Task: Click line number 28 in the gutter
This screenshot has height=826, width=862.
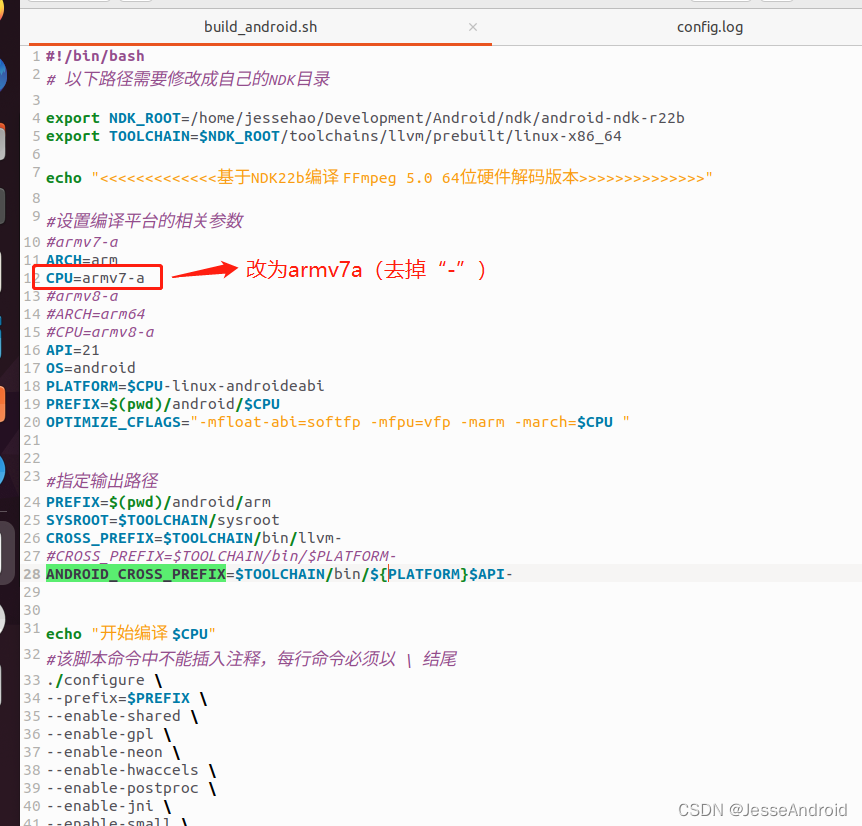Action: click(32, 574)
